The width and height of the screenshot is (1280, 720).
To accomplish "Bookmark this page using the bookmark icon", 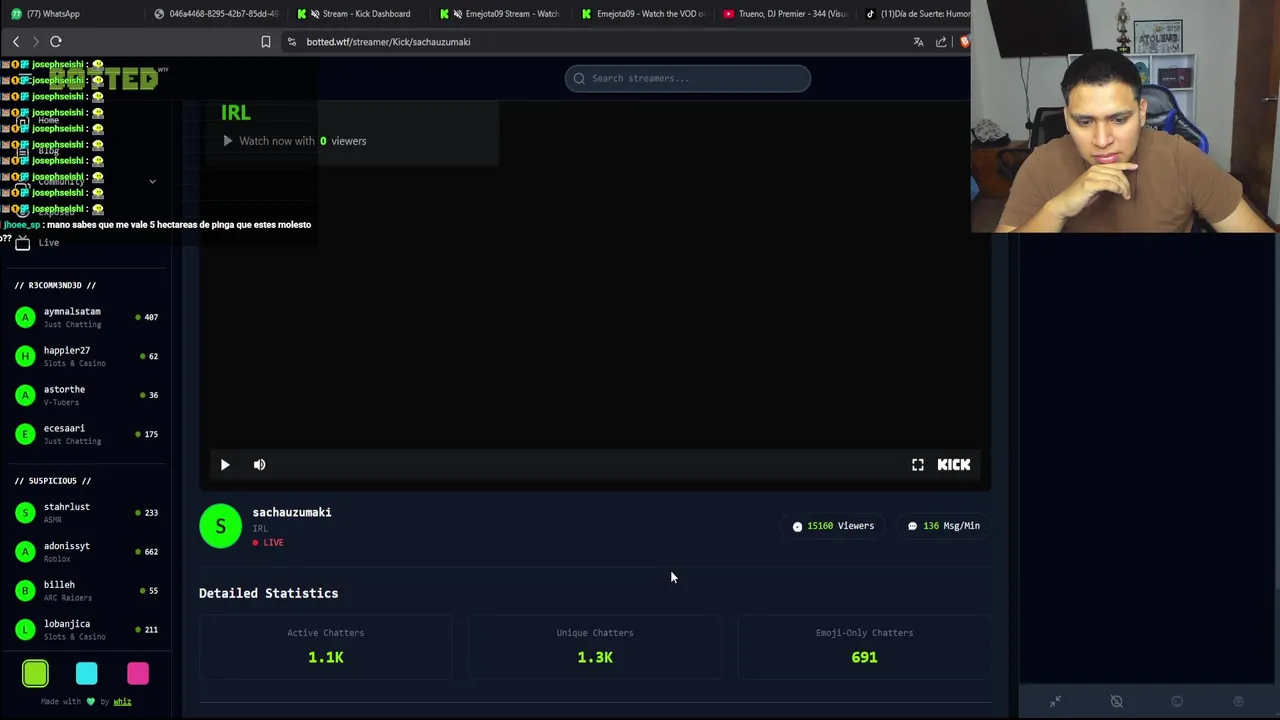I will [265, 41].
